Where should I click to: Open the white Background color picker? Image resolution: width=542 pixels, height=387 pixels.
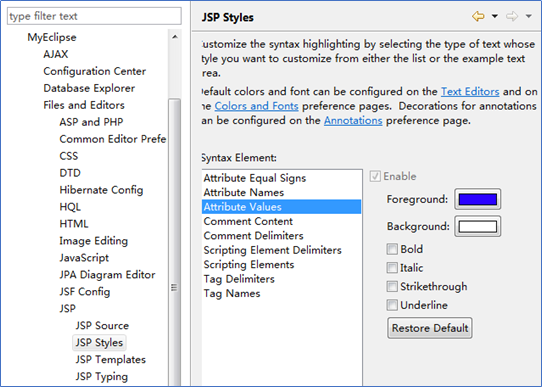point(478,226)
